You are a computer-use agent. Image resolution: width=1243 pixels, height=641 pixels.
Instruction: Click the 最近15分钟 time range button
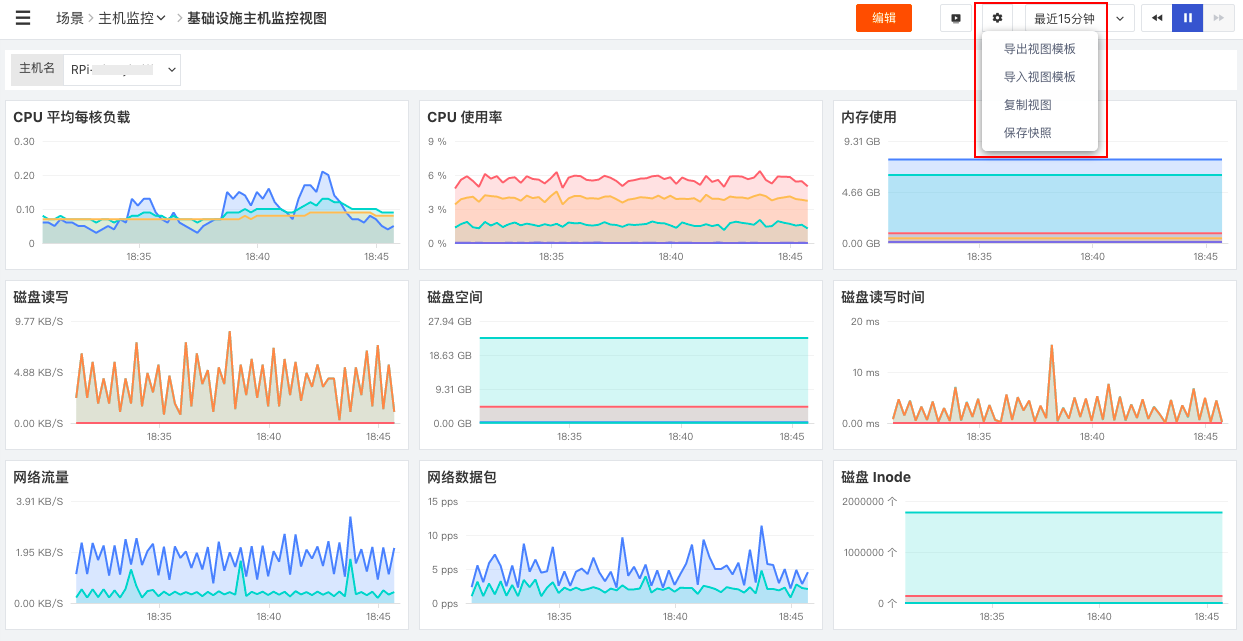click(x=1064, y=18)
